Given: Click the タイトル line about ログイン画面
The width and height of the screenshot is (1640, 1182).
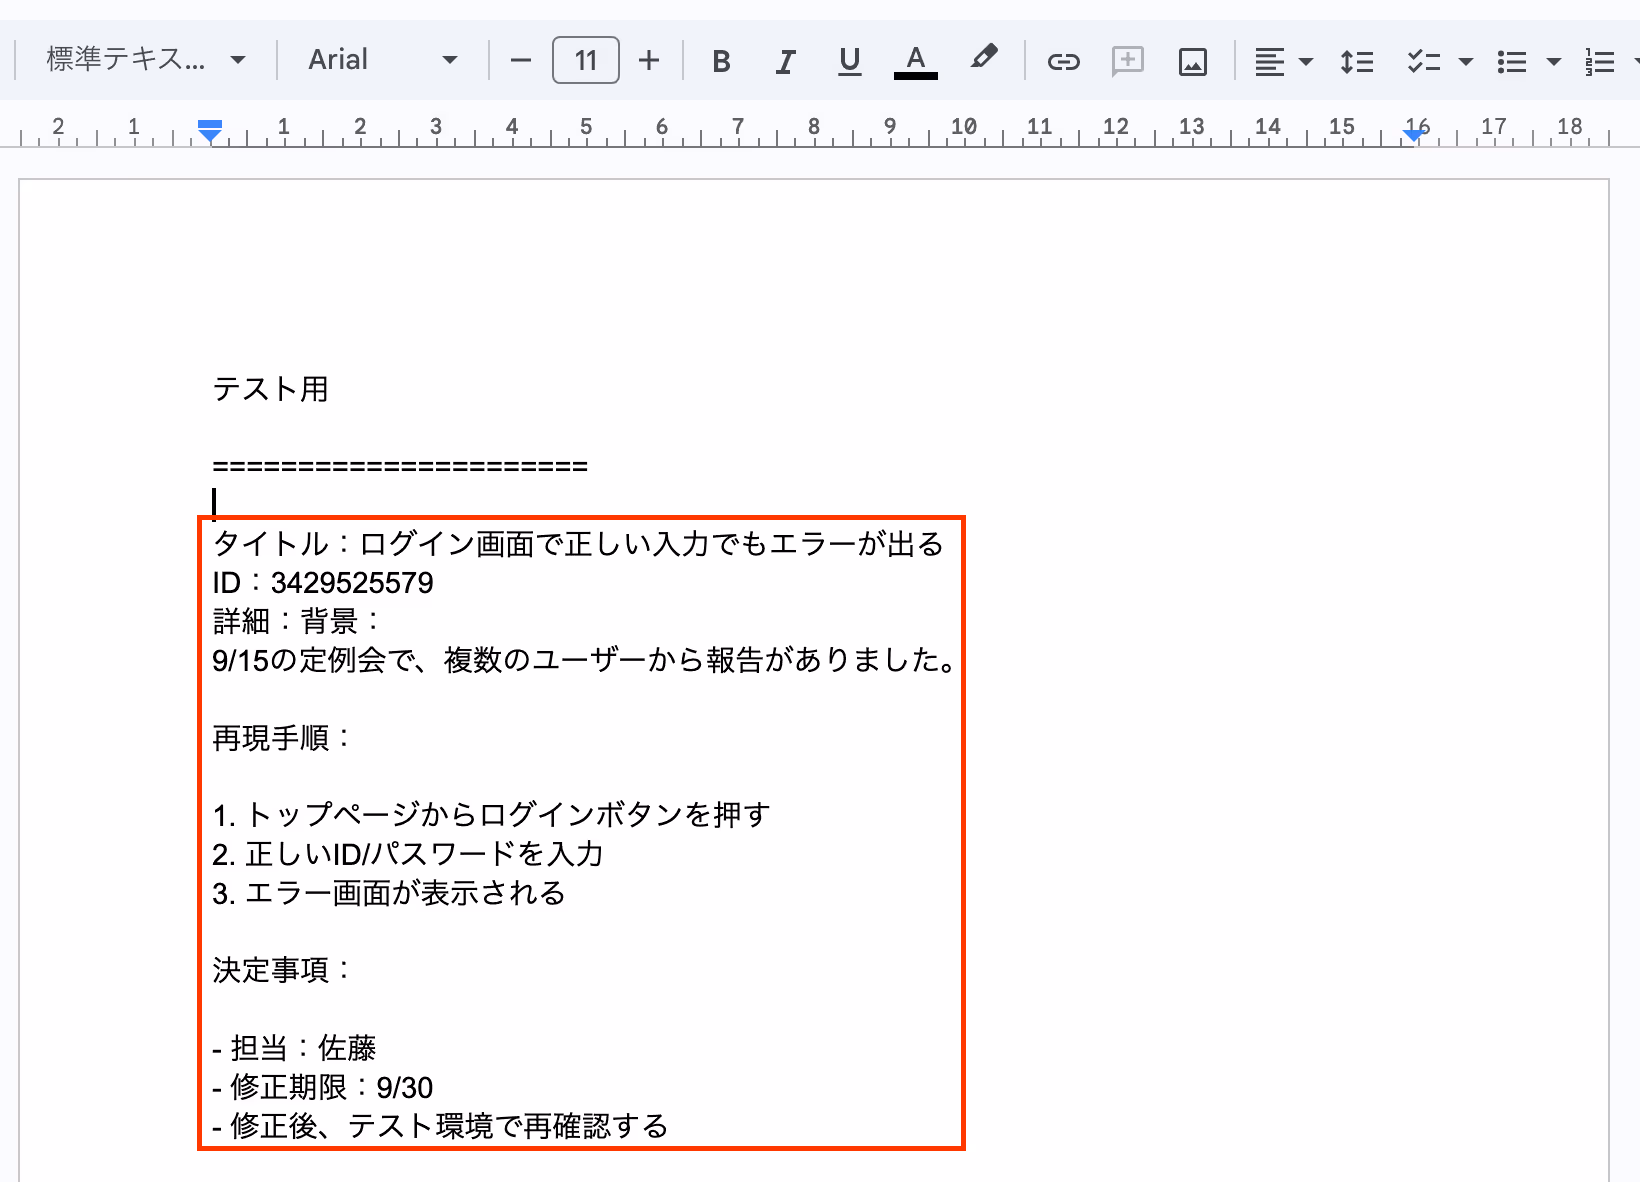Looking at the screenshot, I should click(578, 544).
